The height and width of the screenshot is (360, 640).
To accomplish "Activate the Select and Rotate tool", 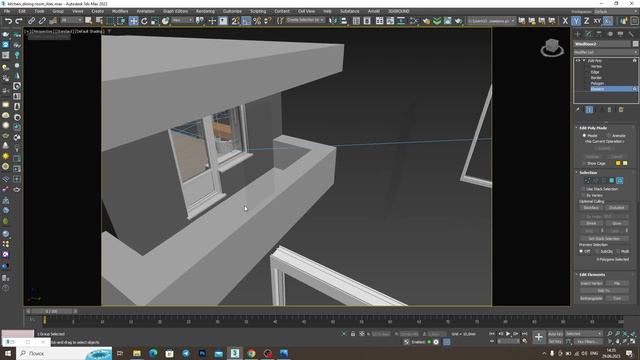I will click(144, 21).
